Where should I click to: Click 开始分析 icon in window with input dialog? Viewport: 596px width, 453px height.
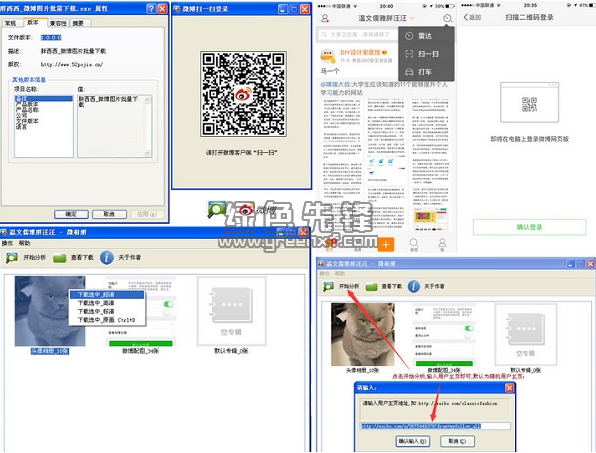click(328, 287)
